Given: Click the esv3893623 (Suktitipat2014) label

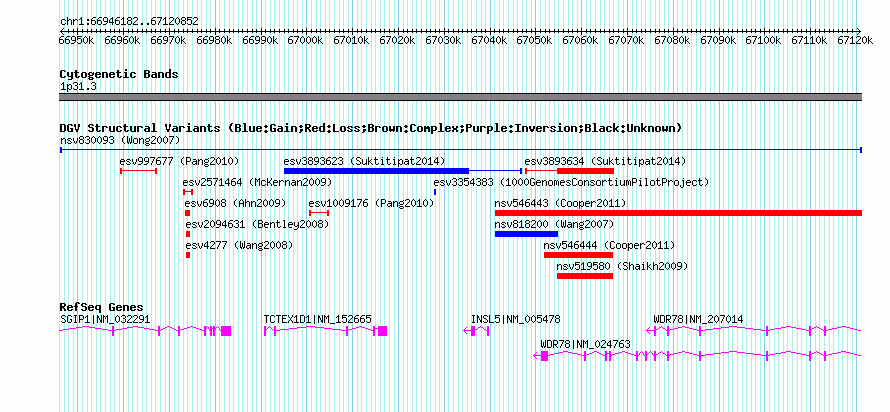Looking at the screenshot, I should (x=364, y=161).
